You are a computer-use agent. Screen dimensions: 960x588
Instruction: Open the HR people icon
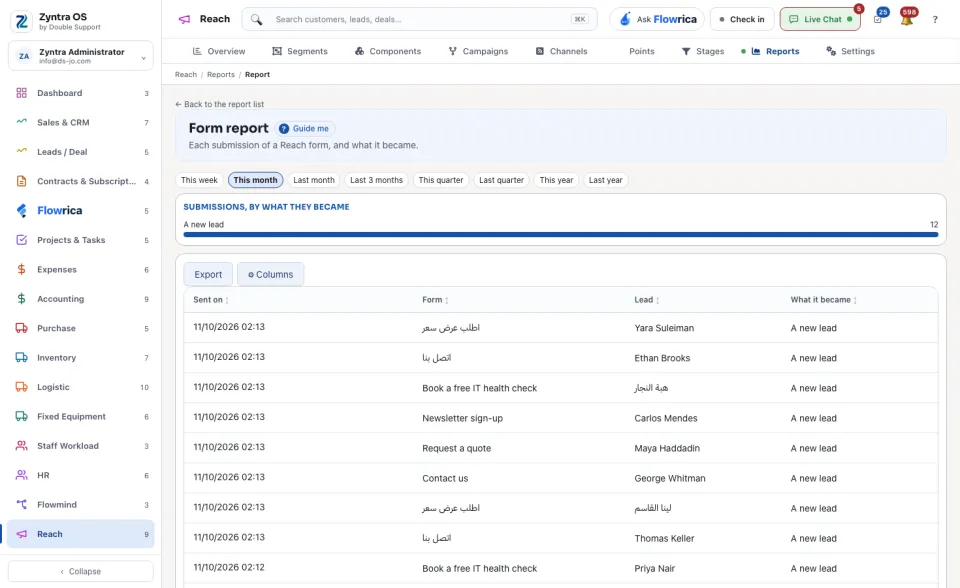coord(21,475)
